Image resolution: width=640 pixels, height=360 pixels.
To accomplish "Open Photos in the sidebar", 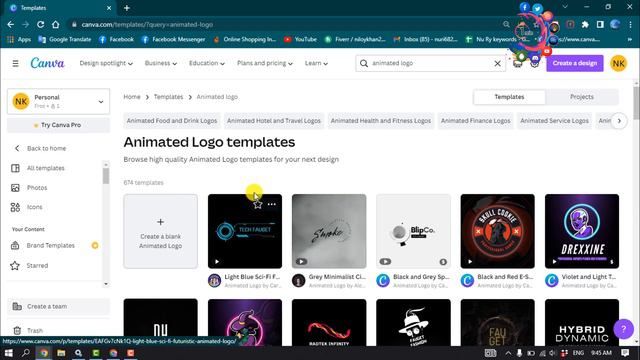I will [x=37, y=188].
